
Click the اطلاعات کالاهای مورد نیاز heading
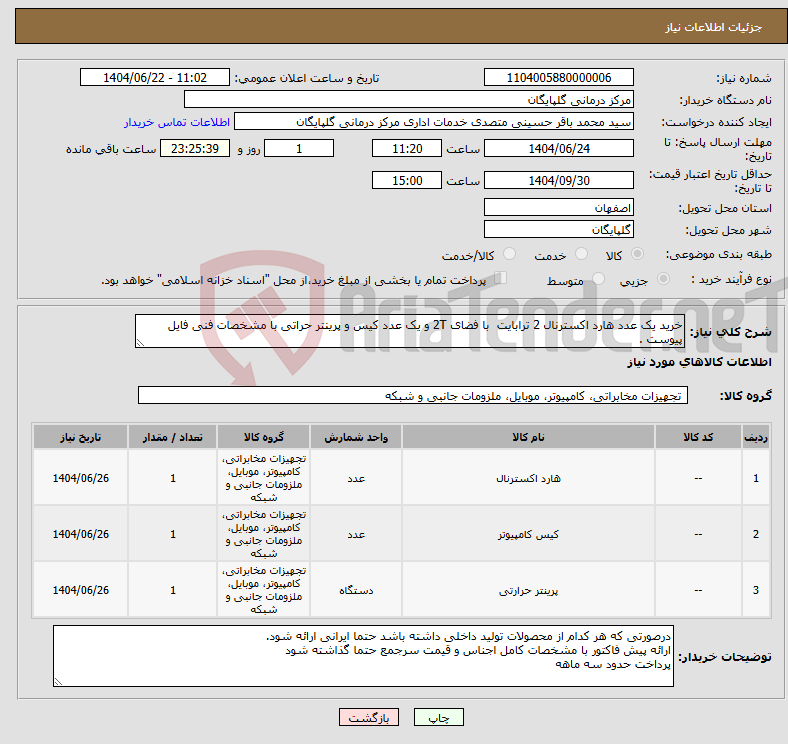(699, 362)
